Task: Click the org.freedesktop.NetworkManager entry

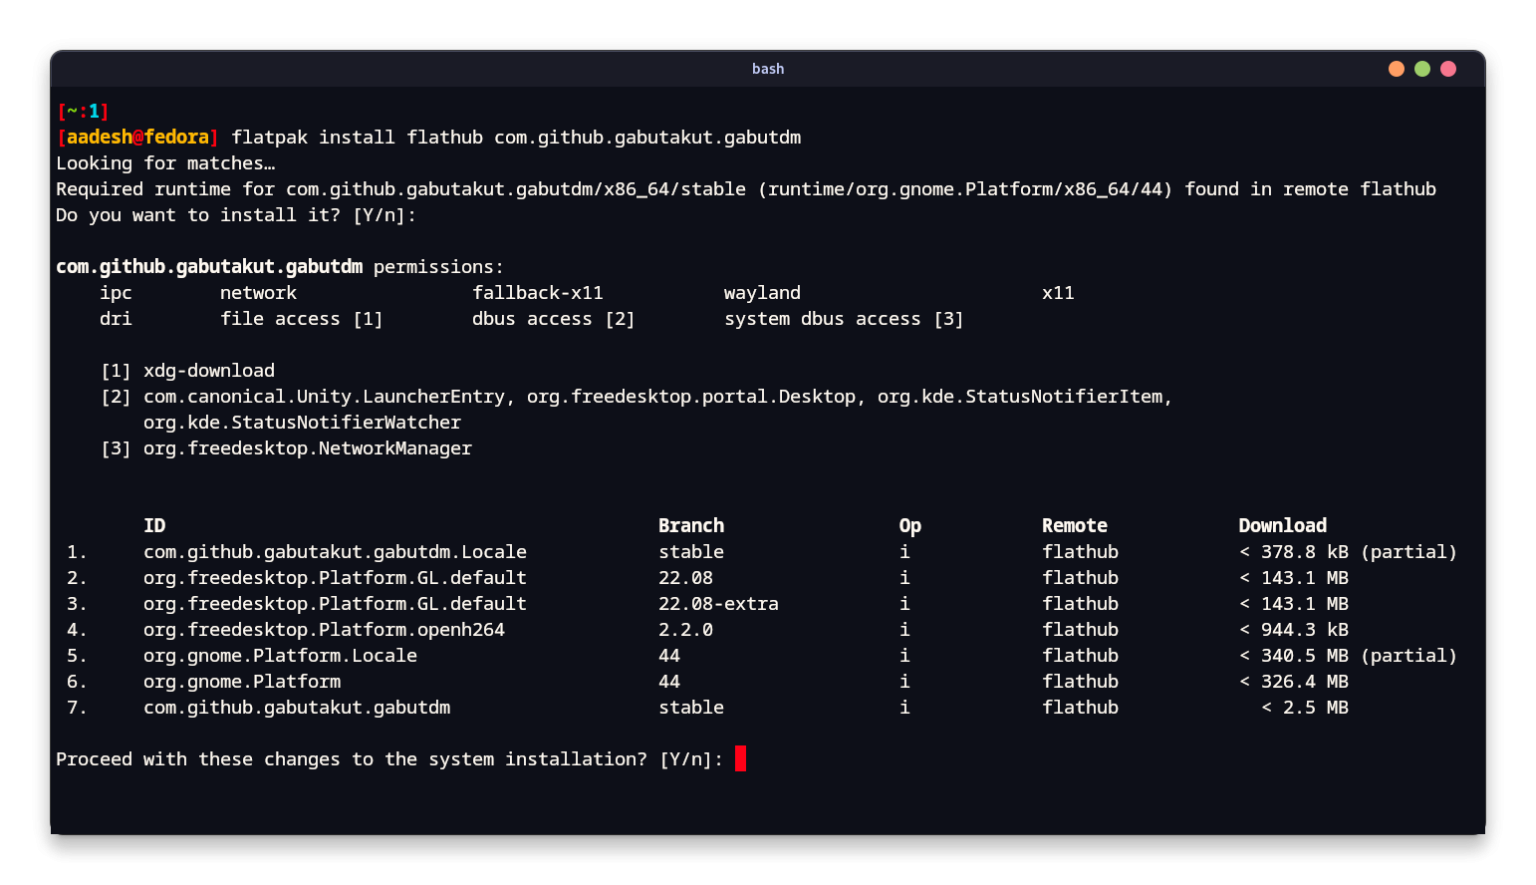Action: [x=307, y=448]
